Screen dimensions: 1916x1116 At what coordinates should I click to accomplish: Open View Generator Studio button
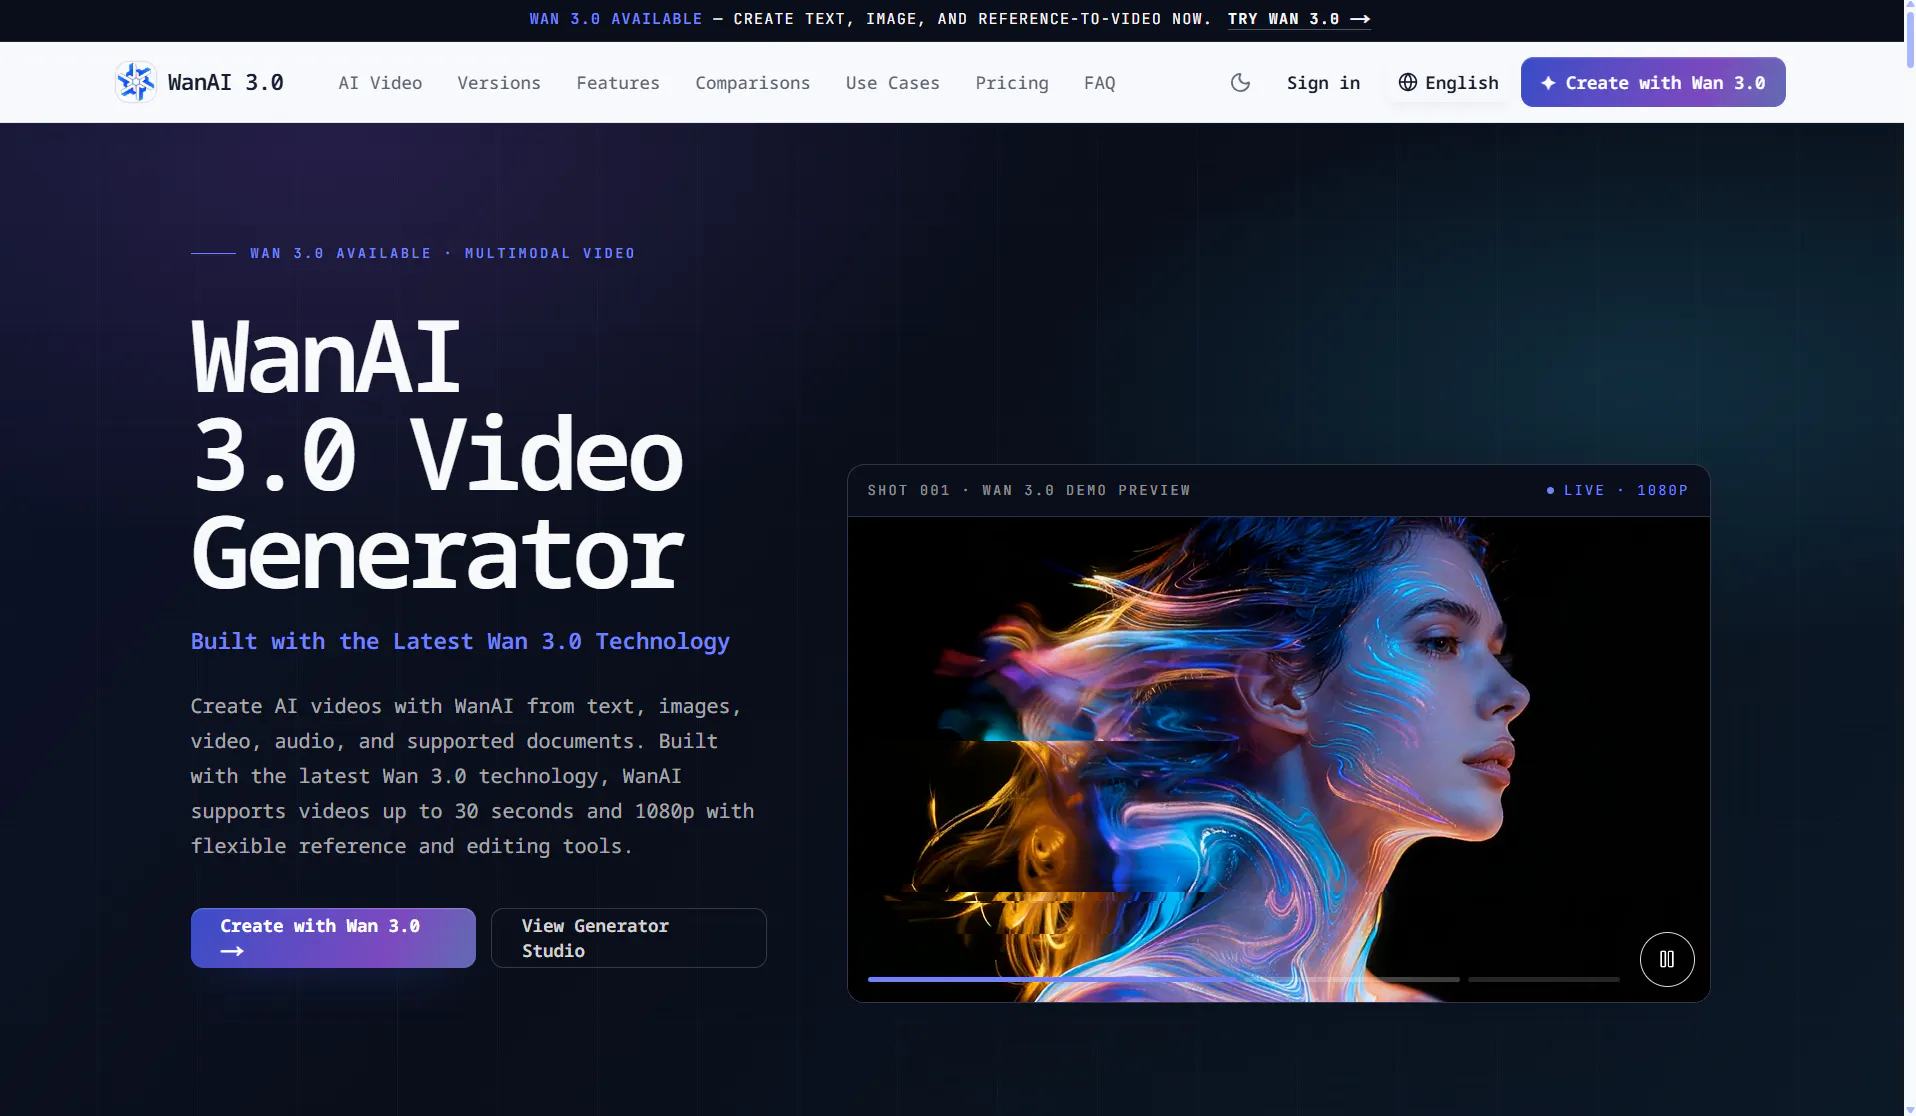click(629, 938)
